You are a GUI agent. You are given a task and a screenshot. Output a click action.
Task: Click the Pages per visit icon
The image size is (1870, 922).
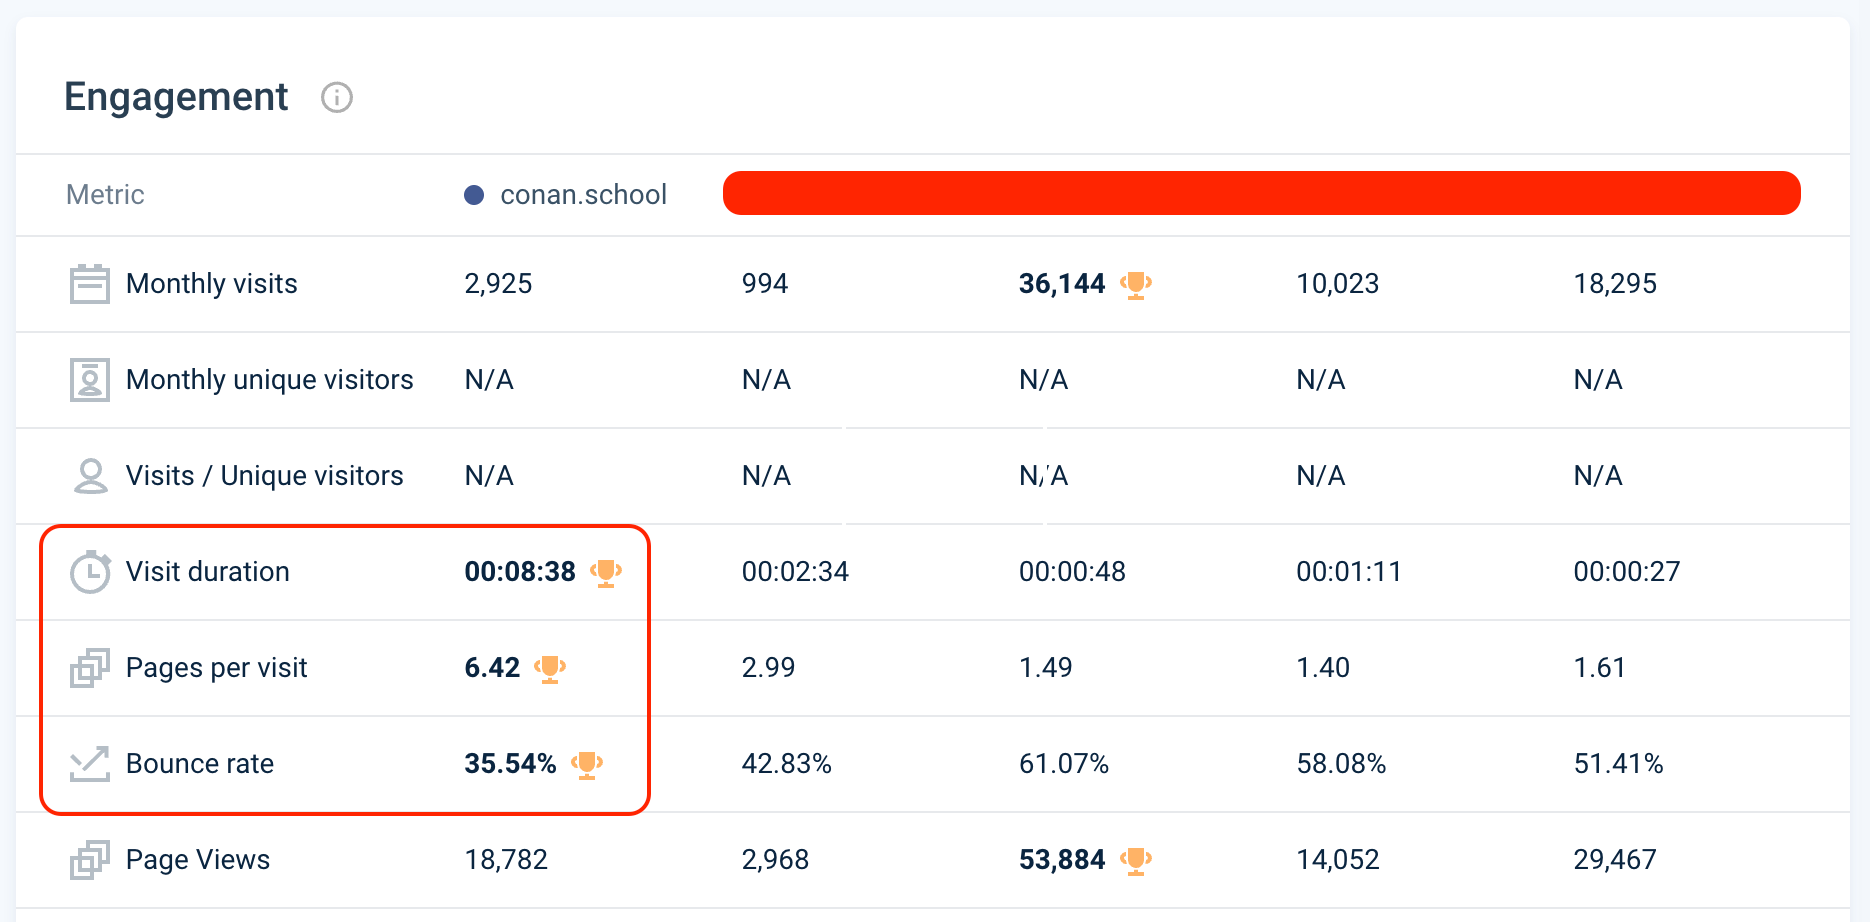(x=90, y=668)
